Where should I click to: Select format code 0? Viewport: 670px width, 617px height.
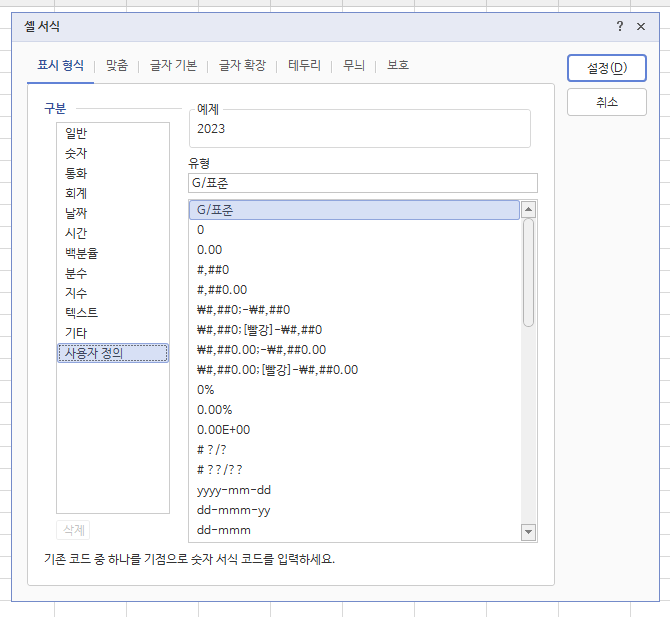[x=354, y=230]
